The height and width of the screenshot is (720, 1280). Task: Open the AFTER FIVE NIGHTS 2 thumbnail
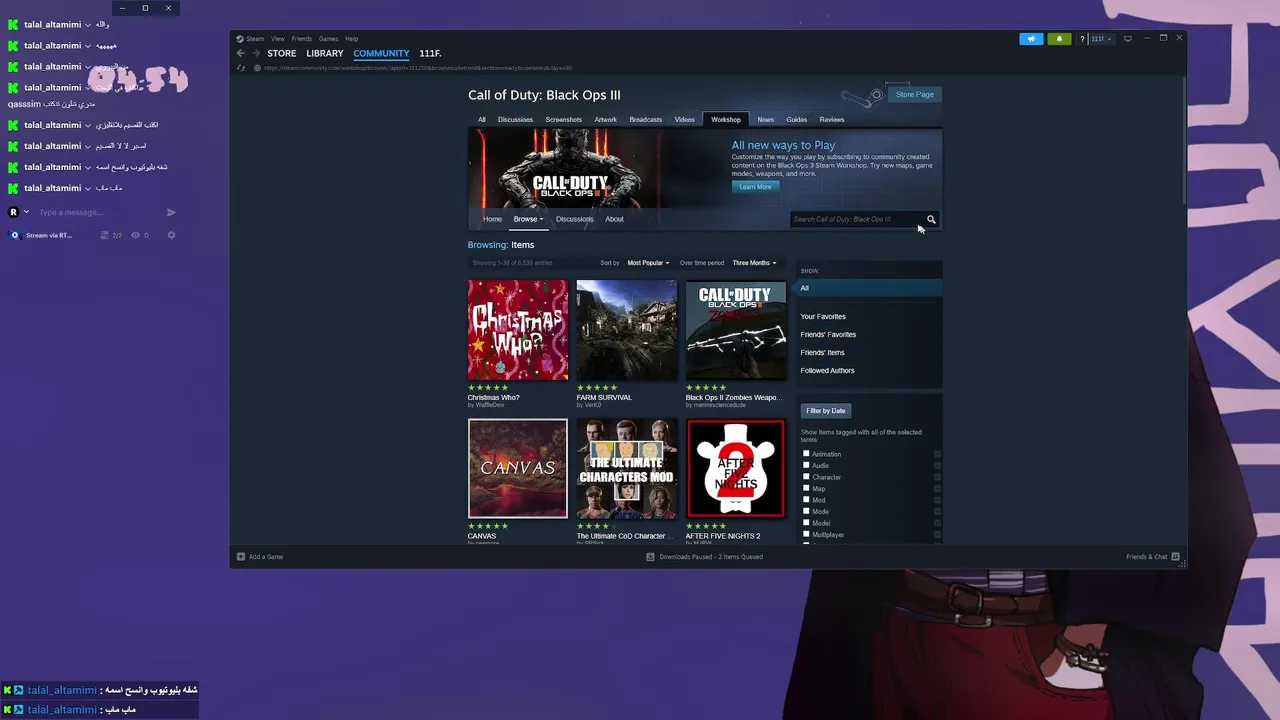coord(736,469)
